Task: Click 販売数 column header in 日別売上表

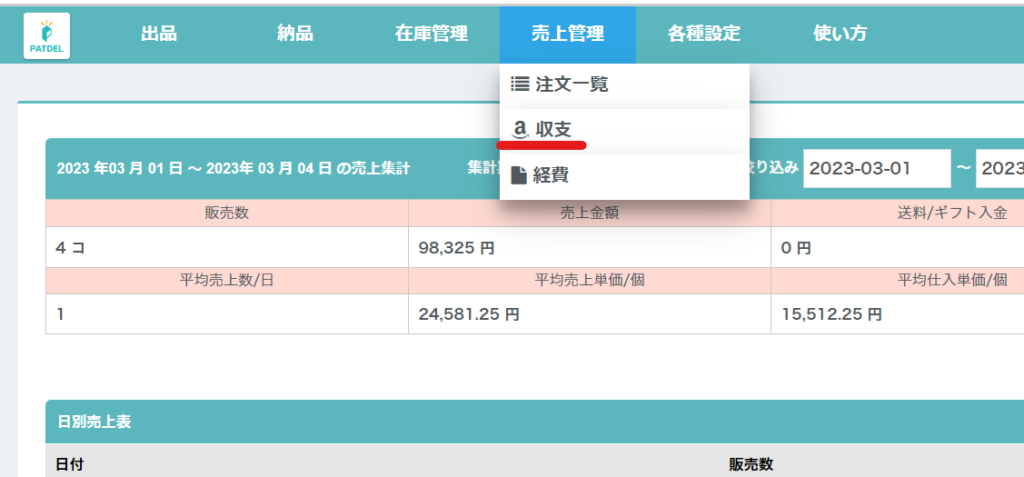Action: (751, 464)
